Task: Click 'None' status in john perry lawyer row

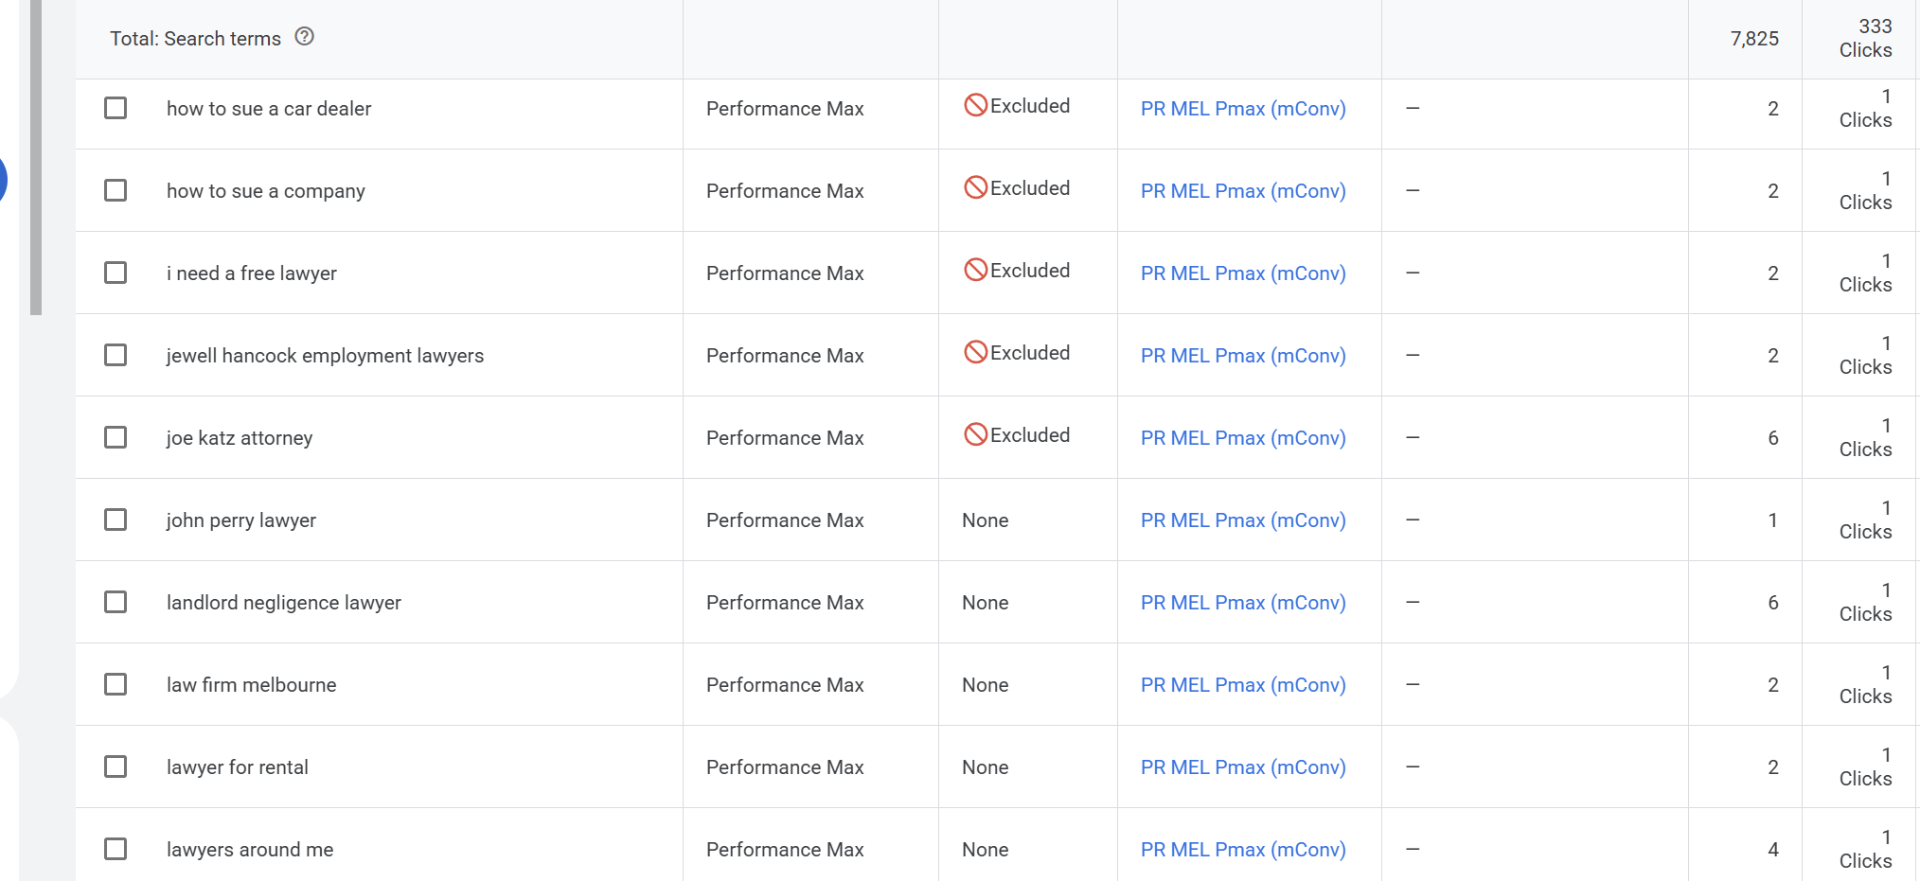Action: pyautogui.click(x=985, y=520)
